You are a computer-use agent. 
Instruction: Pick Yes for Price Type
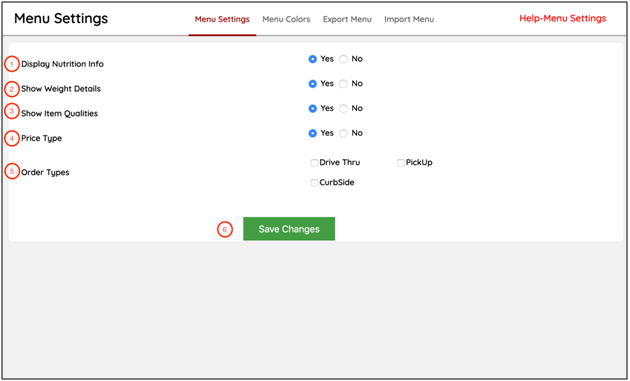click(x=313, y=133)
